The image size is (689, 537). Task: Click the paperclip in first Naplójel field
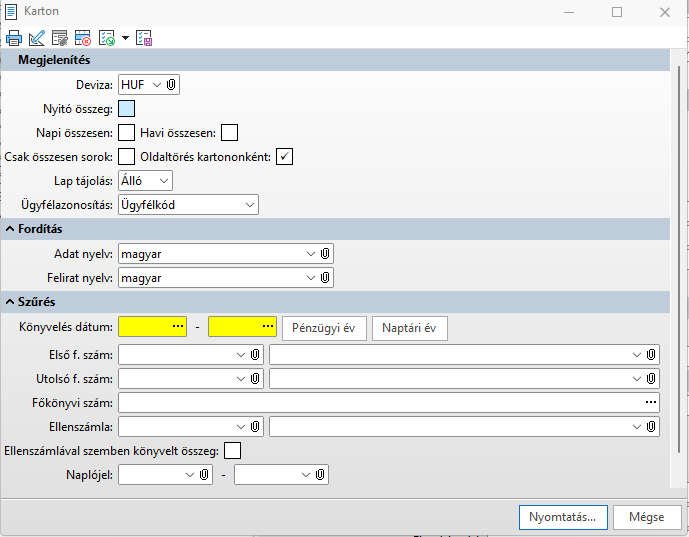204,475
